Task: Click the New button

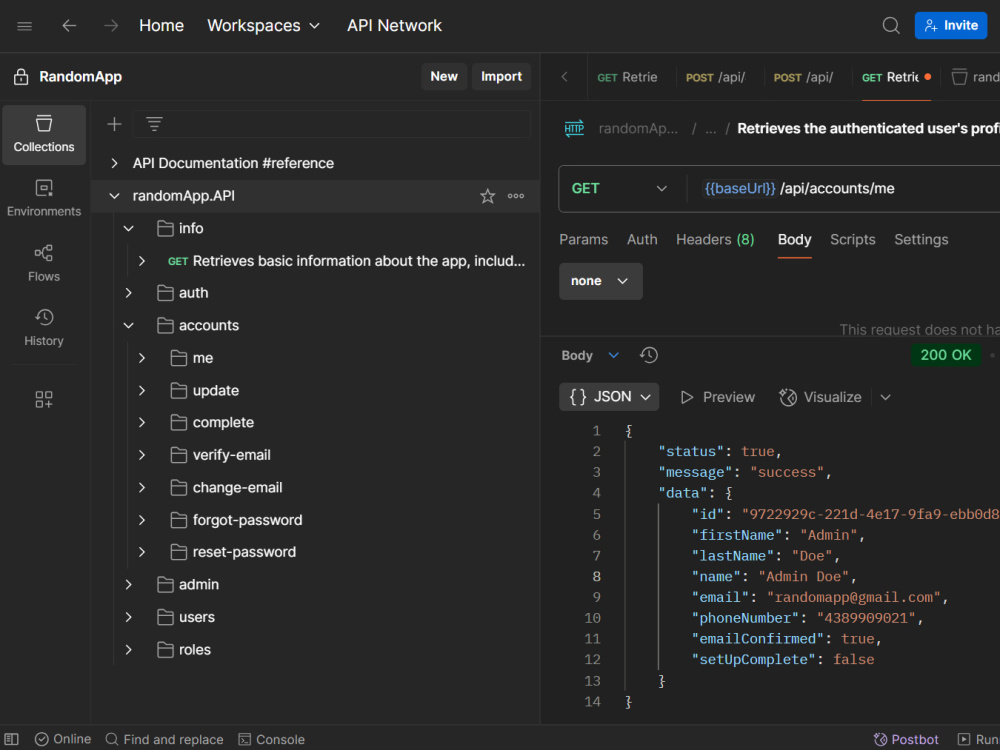Action: tap(444, 77)
